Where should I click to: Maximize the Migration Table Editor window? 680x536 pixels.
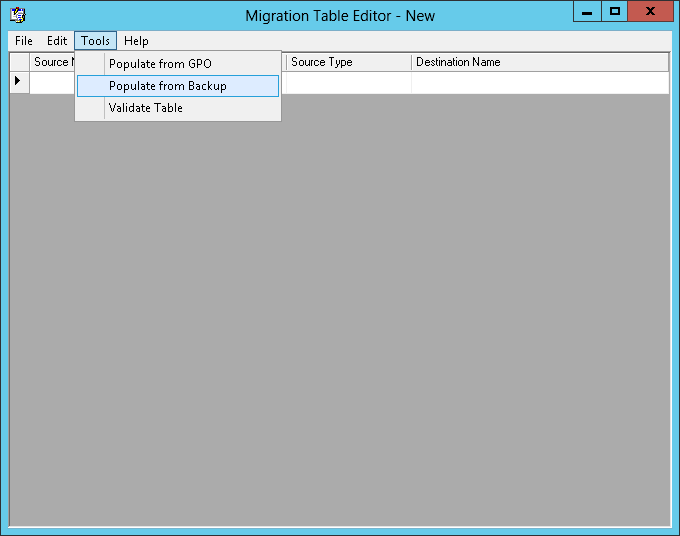tap(615, 11)
